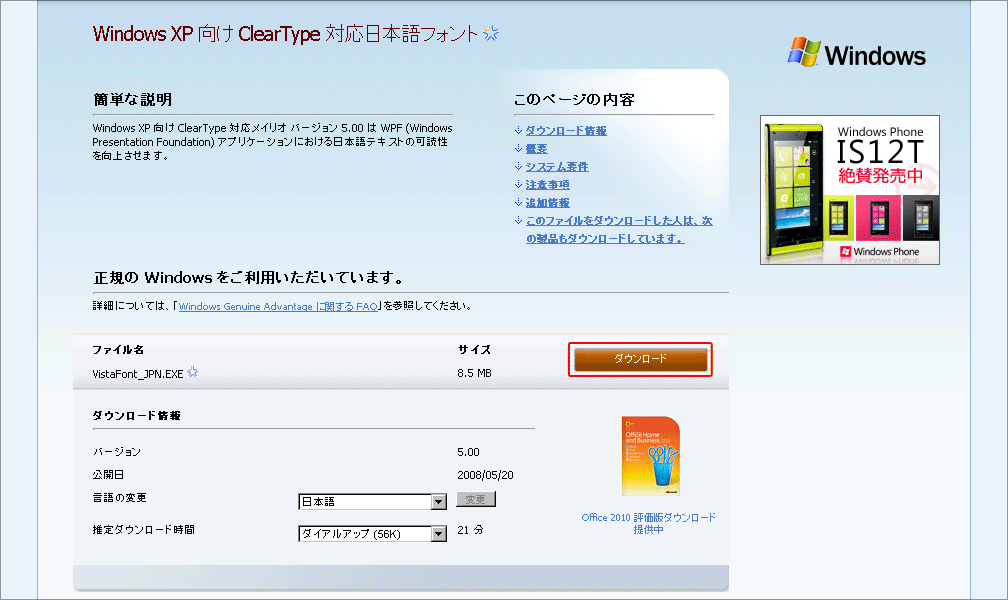Click the arrow icon before ダウンロード情報 link
1008x600 pixels.
click(518, 131)
